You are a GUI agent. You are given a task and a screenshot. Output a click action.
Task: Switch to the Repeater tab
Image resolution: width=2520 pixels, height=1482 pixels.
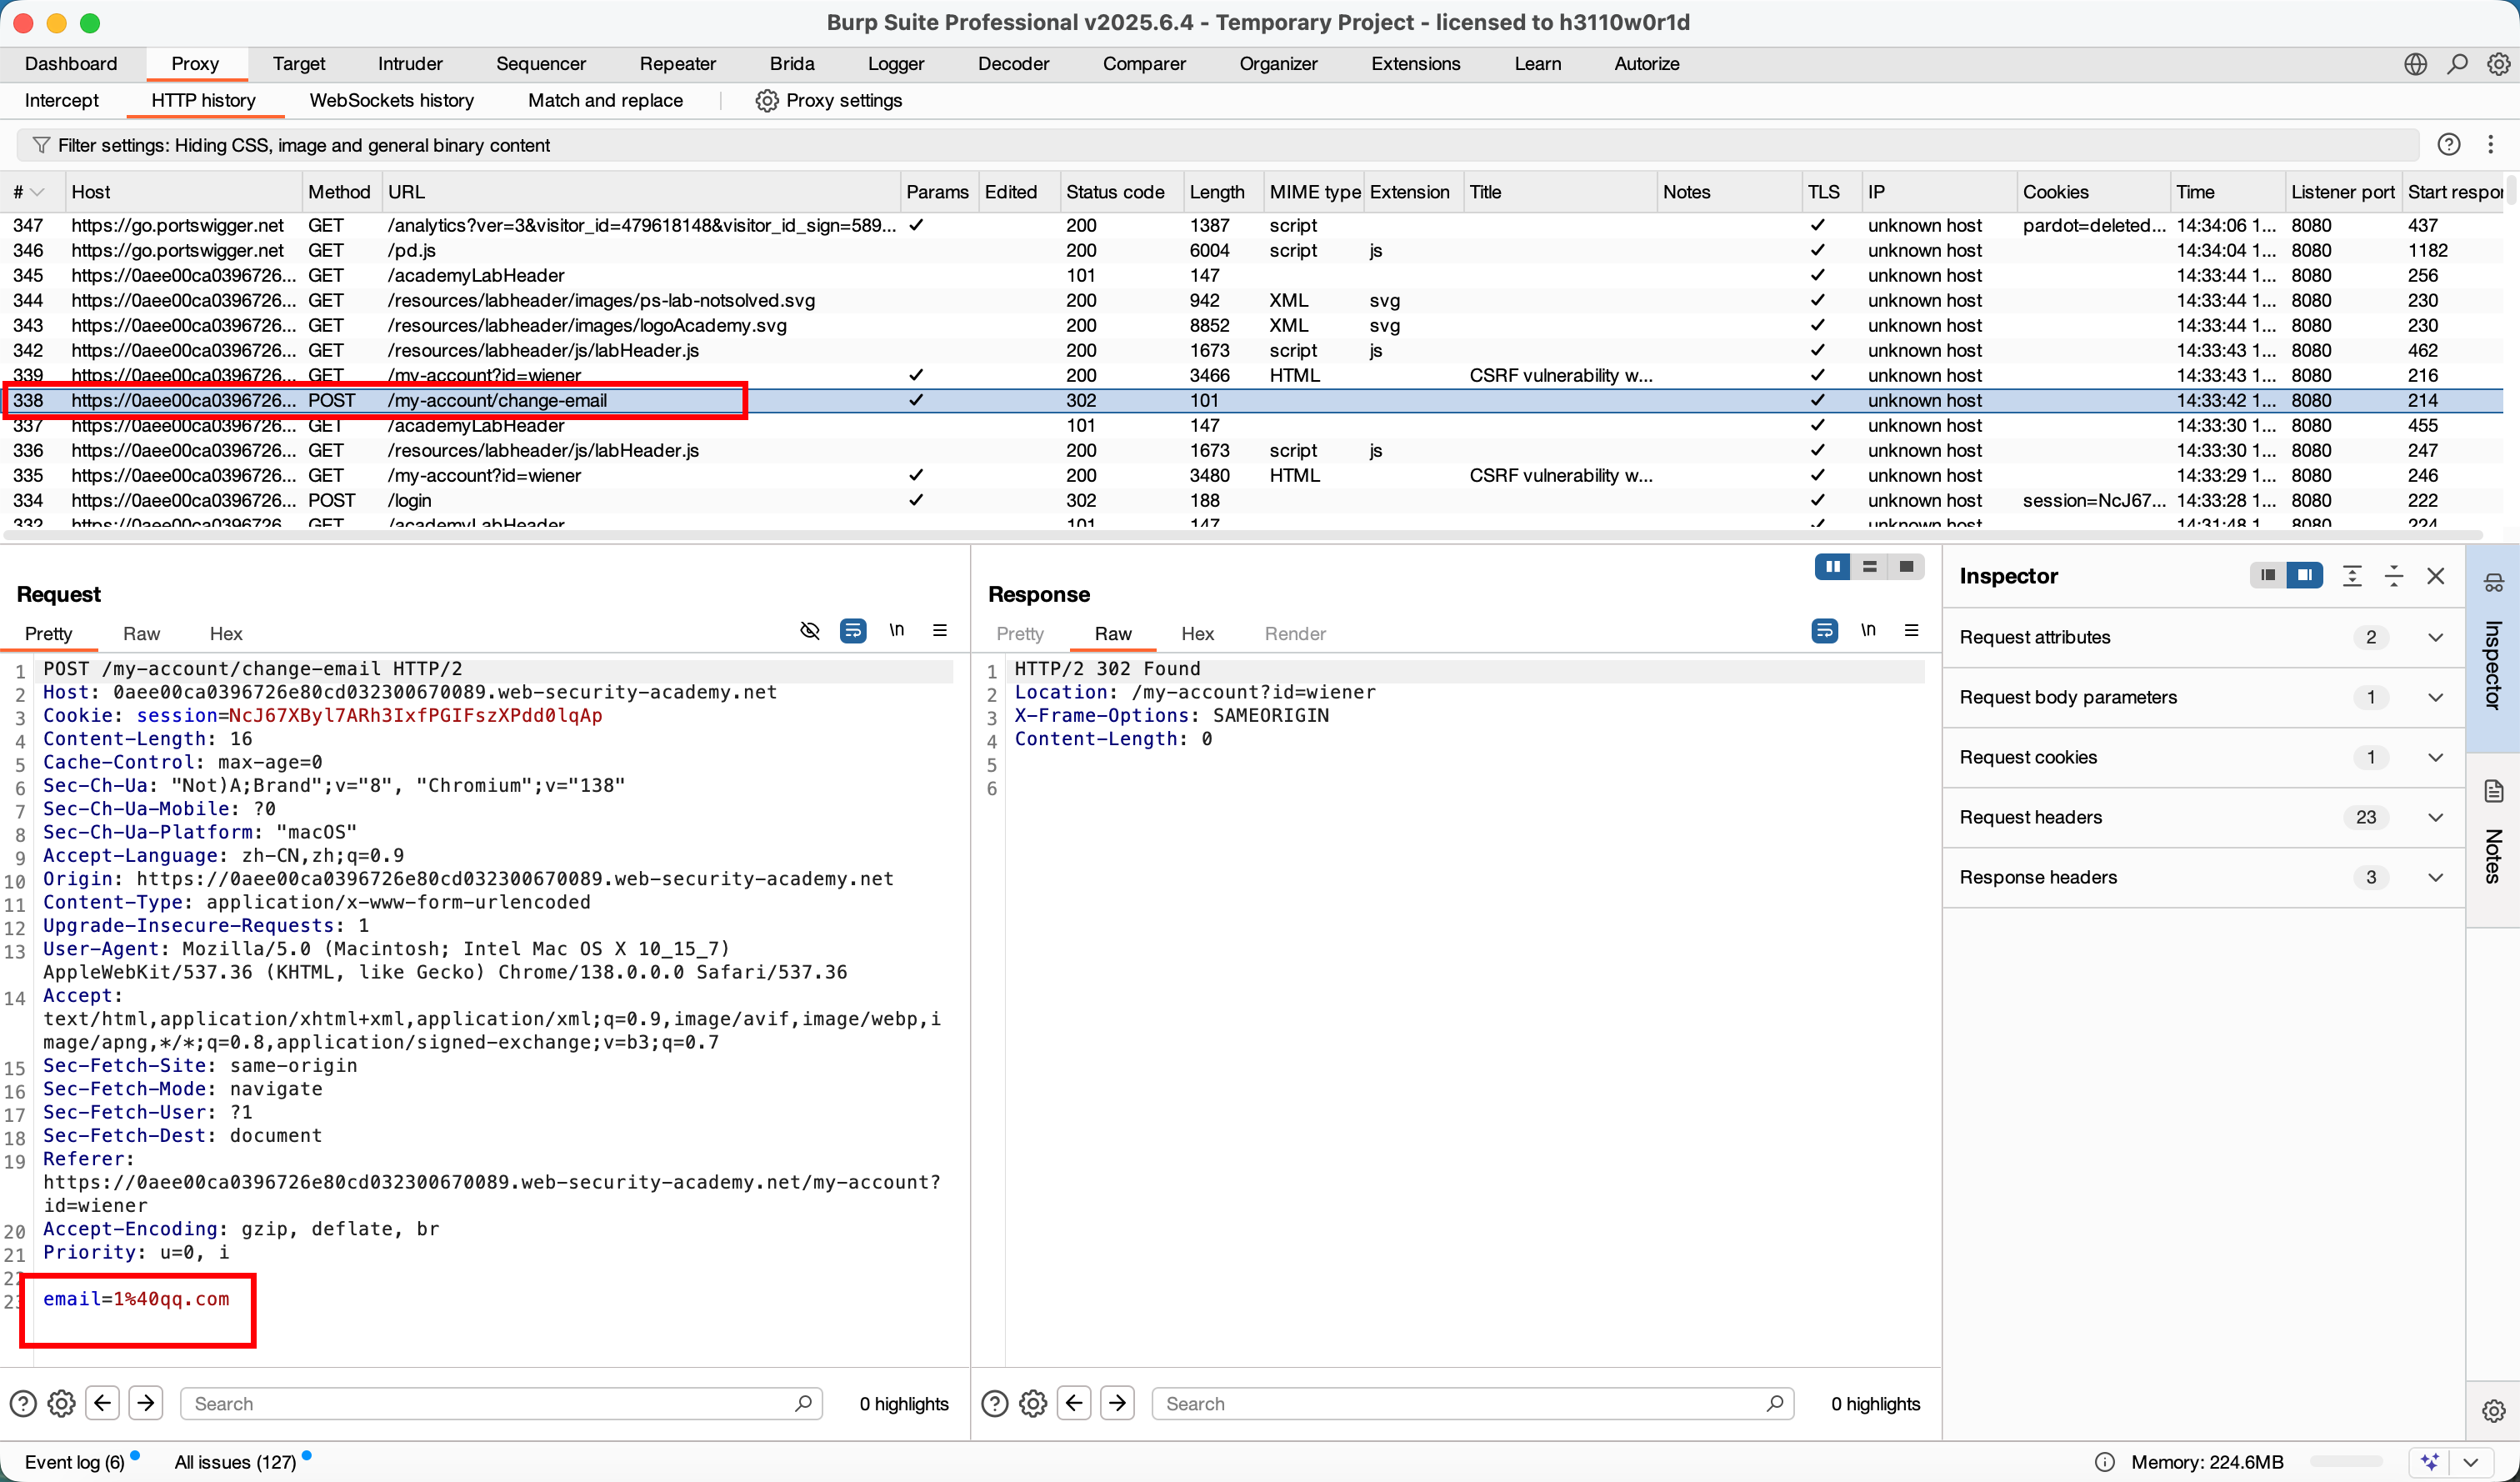(677, 64)
